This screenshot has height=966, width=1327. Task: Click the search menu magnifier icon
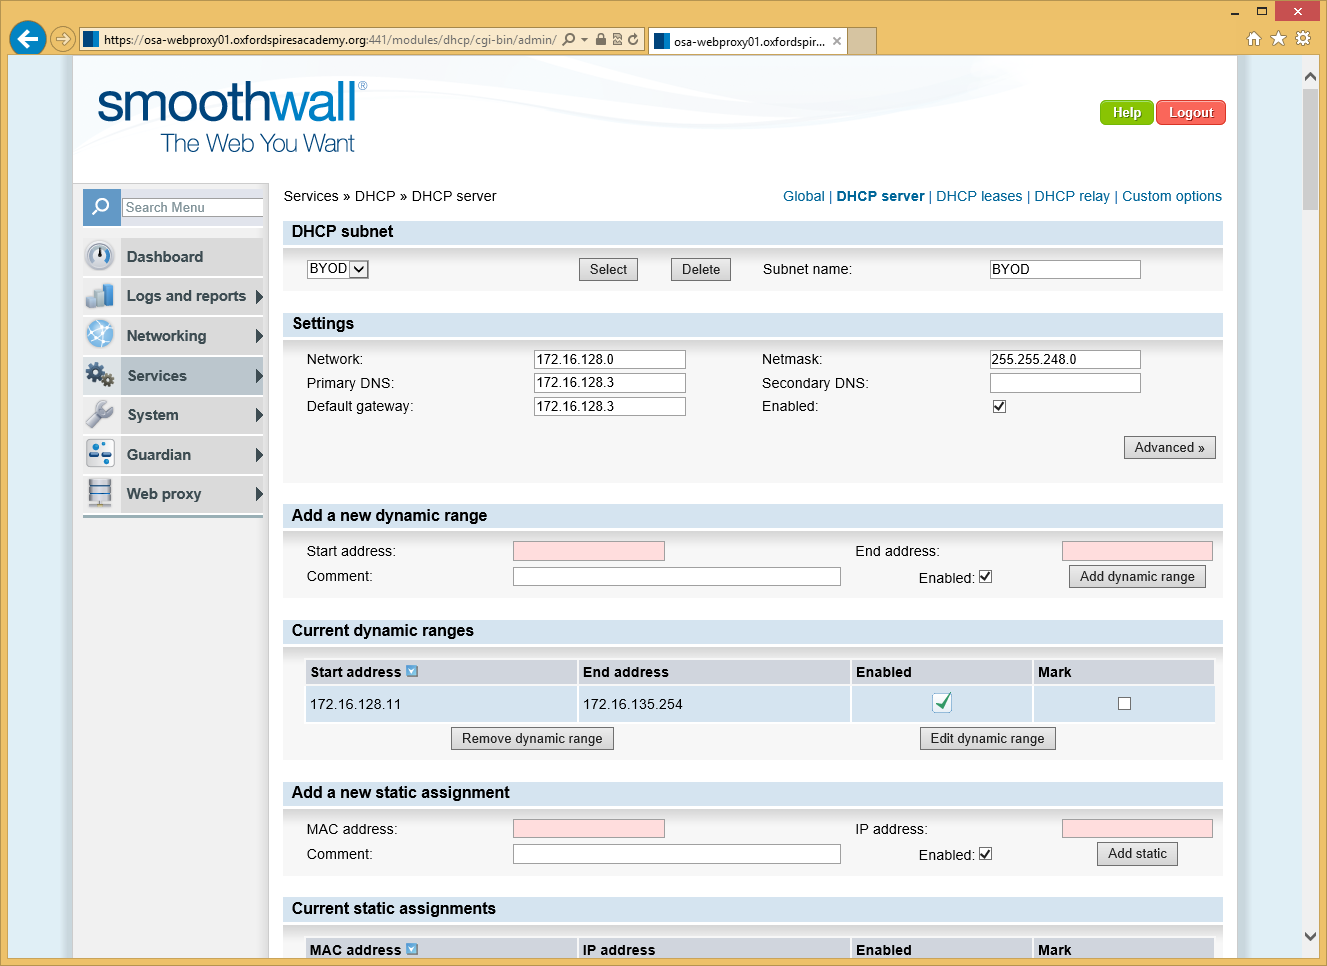[x=101, y=207]
